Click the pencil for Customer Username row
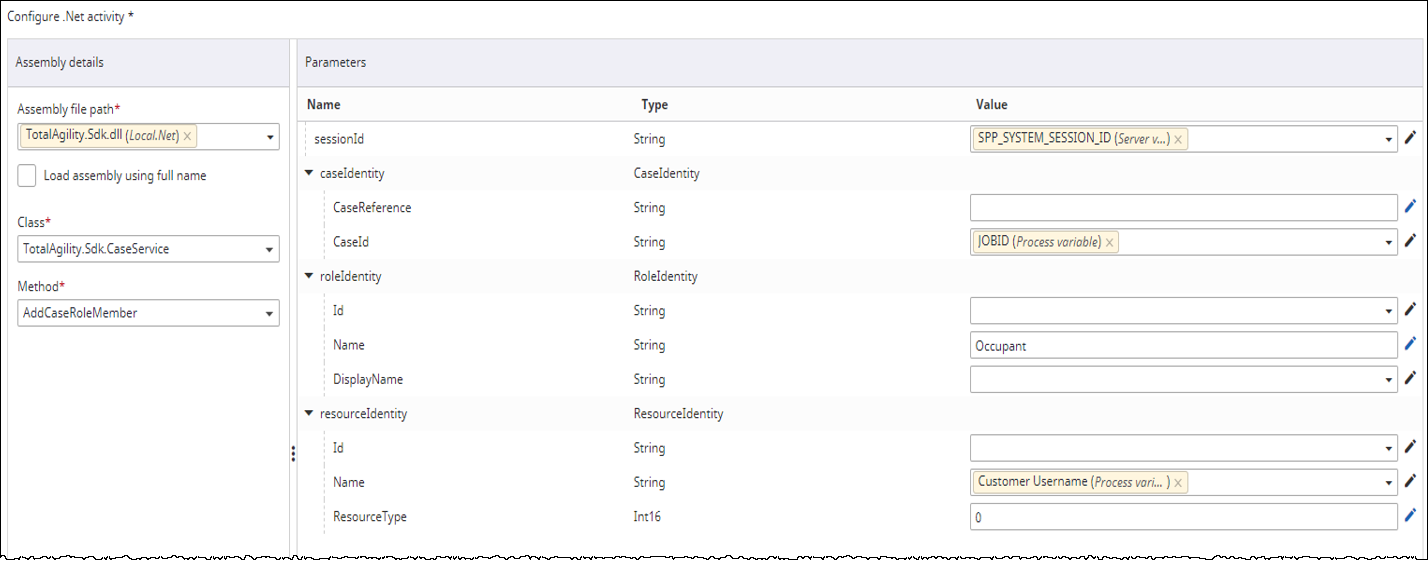 1411,482
